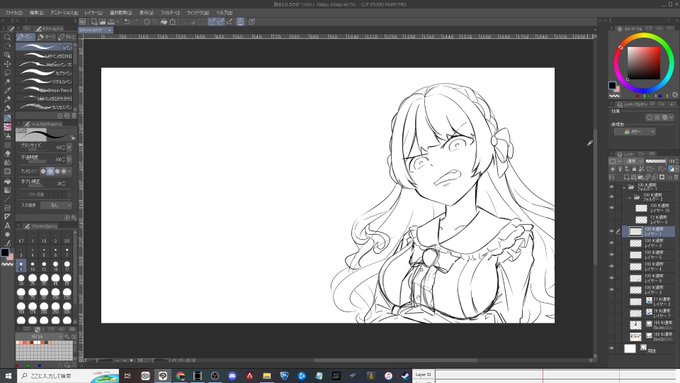Hide レイヤー 10 using its eye icon

coord(612,208)
